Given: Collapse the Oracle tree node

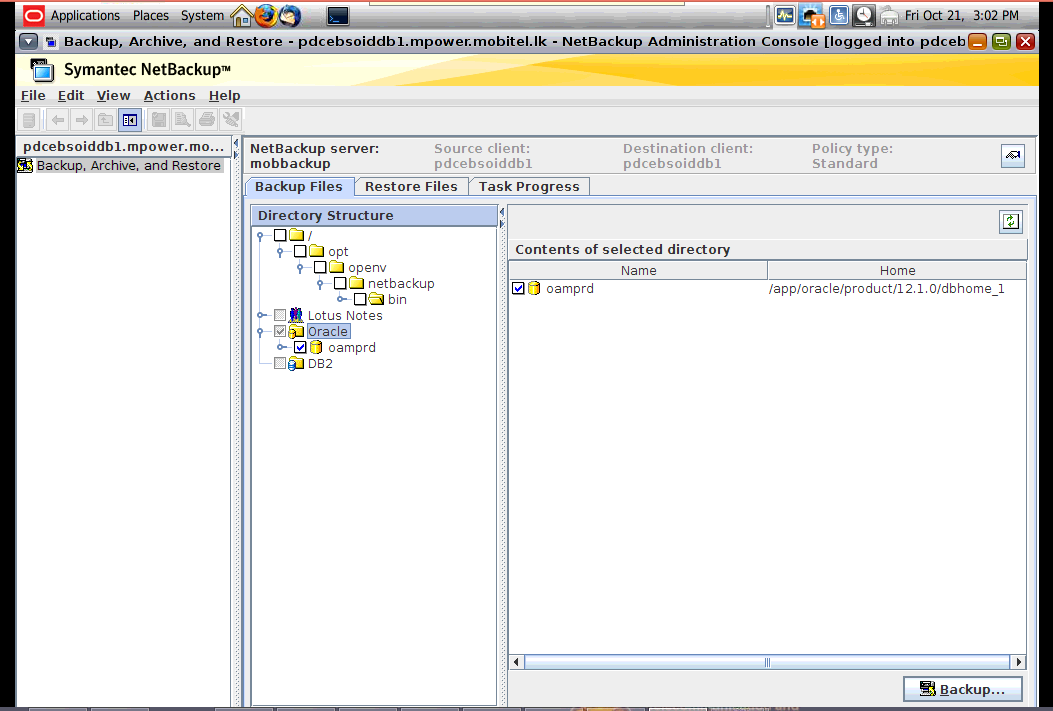Looking at the screenshot, I should 262,331.
